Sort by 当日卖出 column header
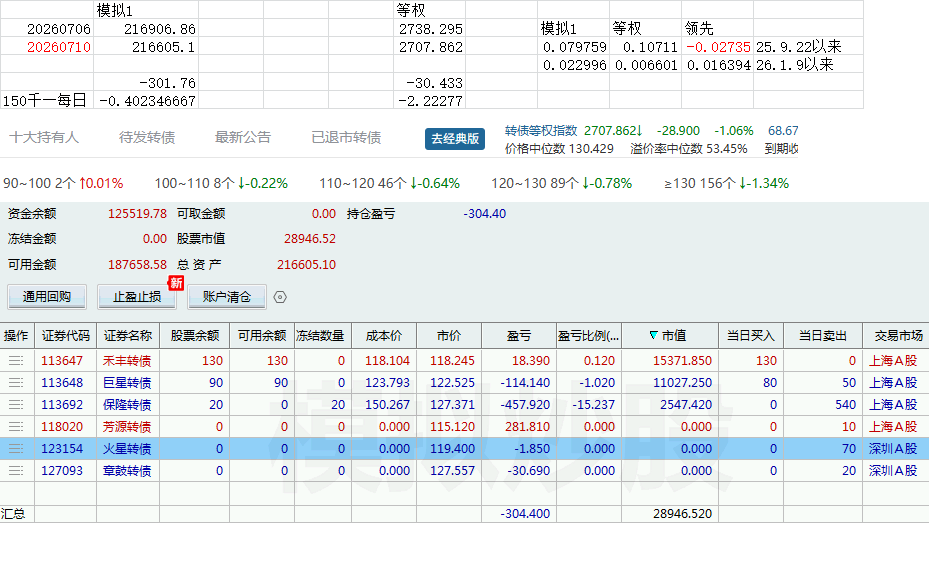The width and height of the screenshot is (947, 563). (823, 336)
